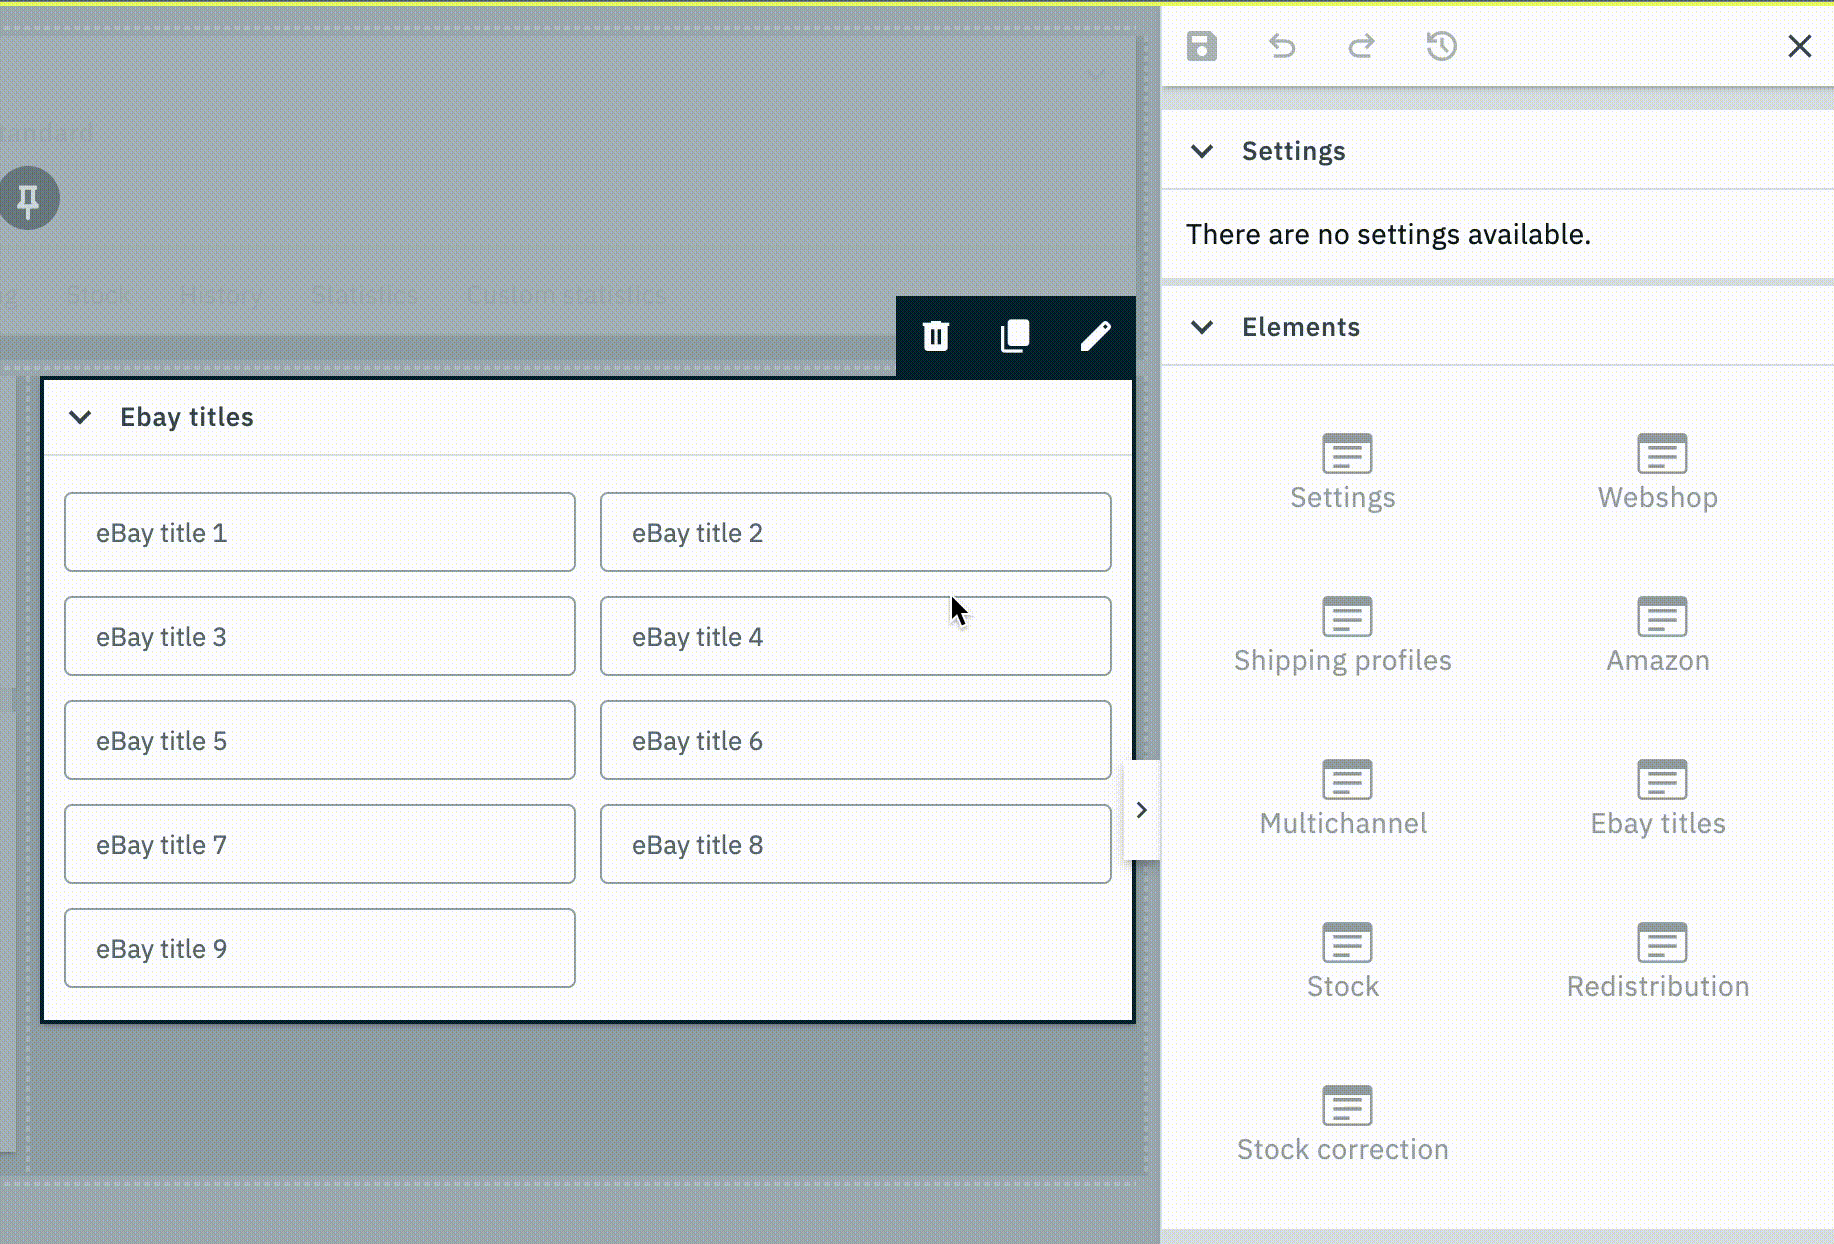Click the eBay title 8 input field
The width and height of the screenshot is (1834, 1244).
click(856, 844)
